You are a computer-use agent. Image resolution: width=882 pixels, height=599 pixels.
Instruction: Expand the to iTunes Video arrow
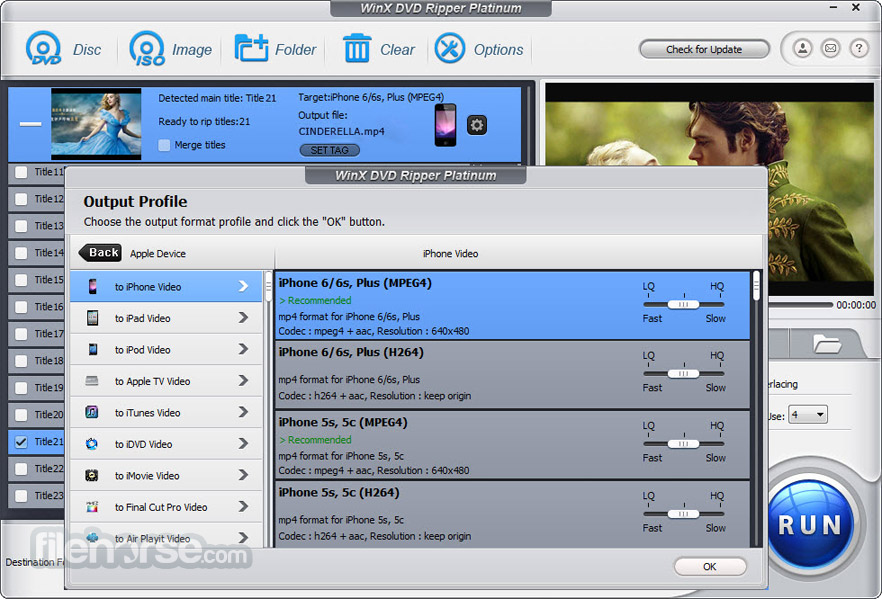click(x=243, y=412)
